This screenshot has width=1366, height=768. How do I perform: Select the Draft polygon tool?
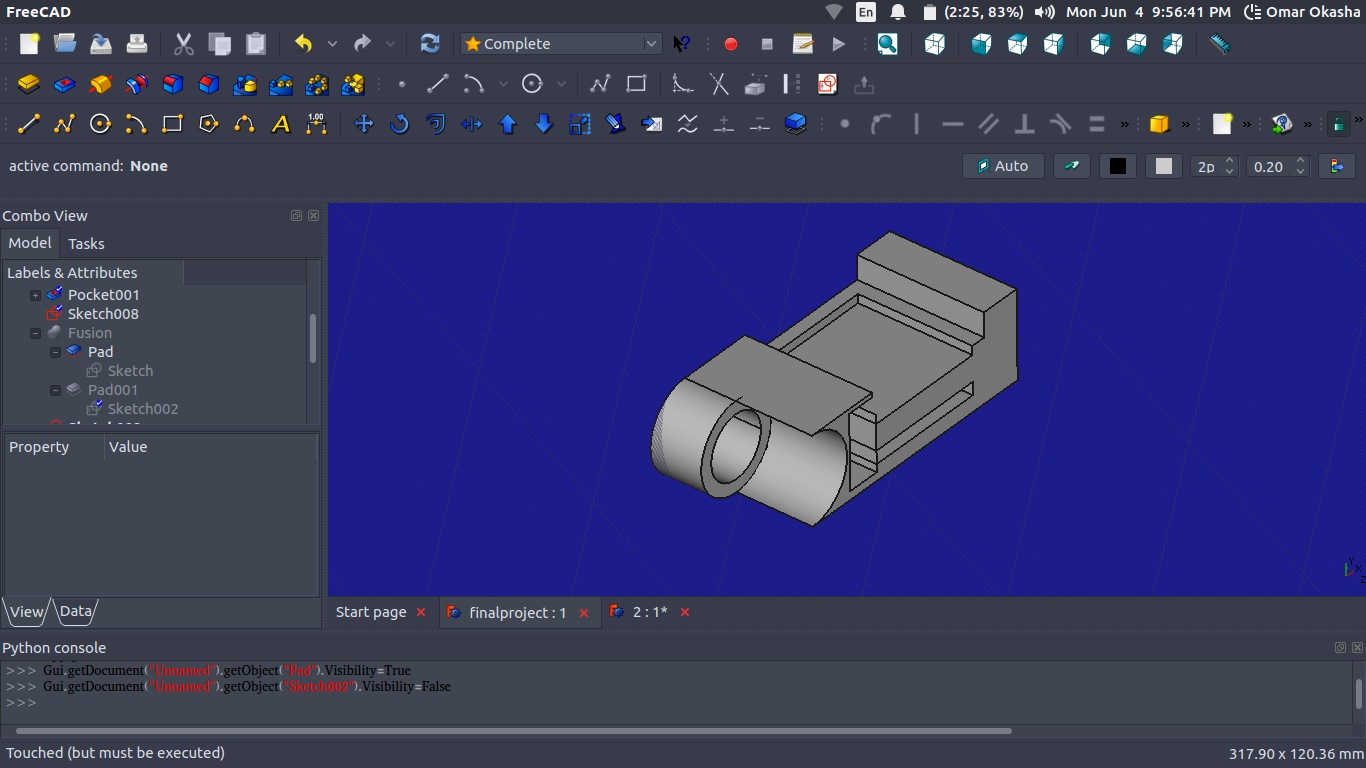pyautogui.click(x=209, y=124)
